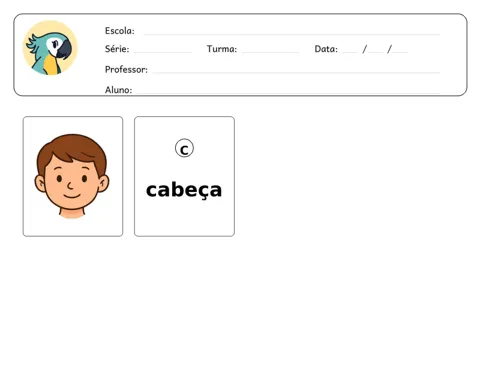
Task: Click the boy's brown hair
Action: 72,150
